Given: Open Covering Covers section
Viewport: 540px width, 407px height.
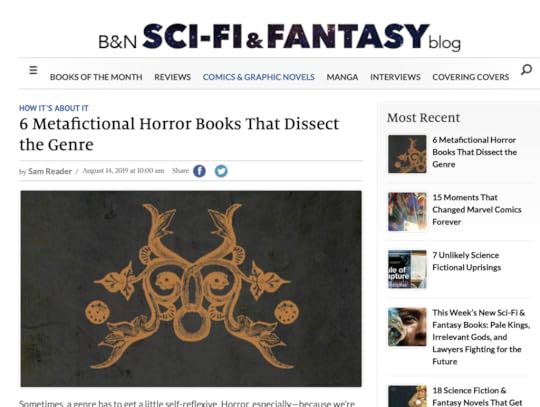Looking at the screenshot, I should click(x=471, y=77).
